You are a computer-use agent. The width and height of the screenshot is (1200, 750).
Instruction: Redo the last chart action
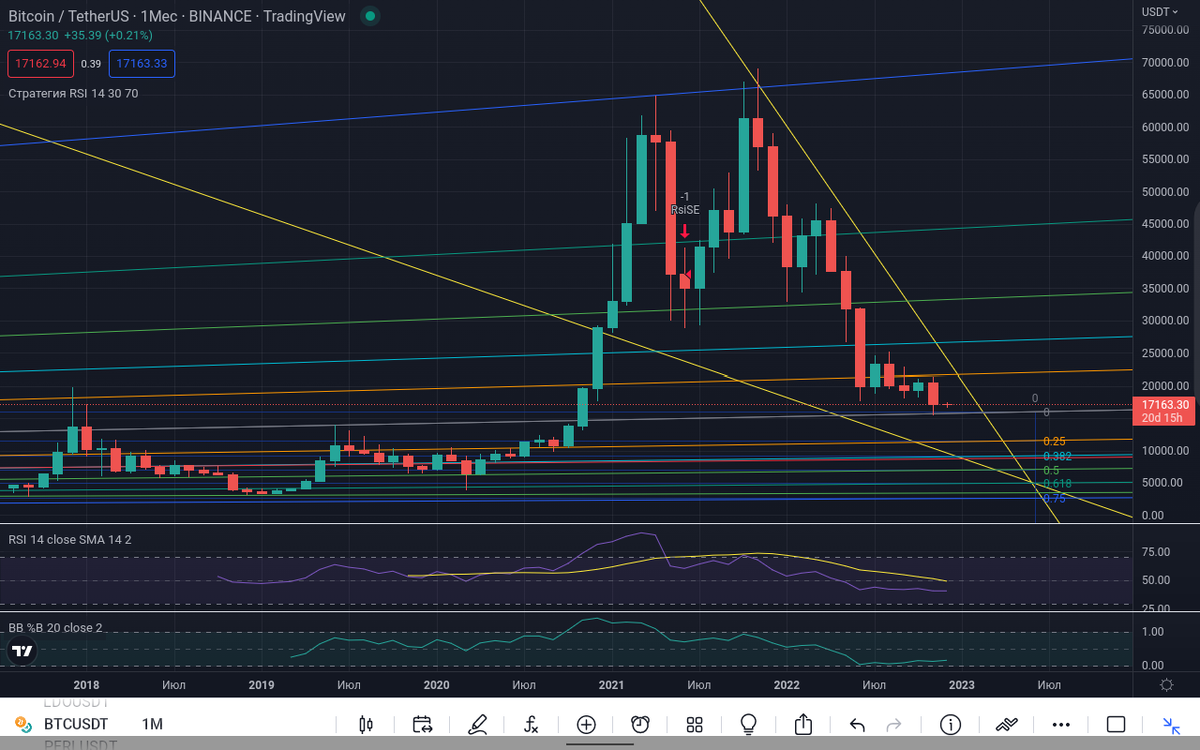click(x=894, y=724)
